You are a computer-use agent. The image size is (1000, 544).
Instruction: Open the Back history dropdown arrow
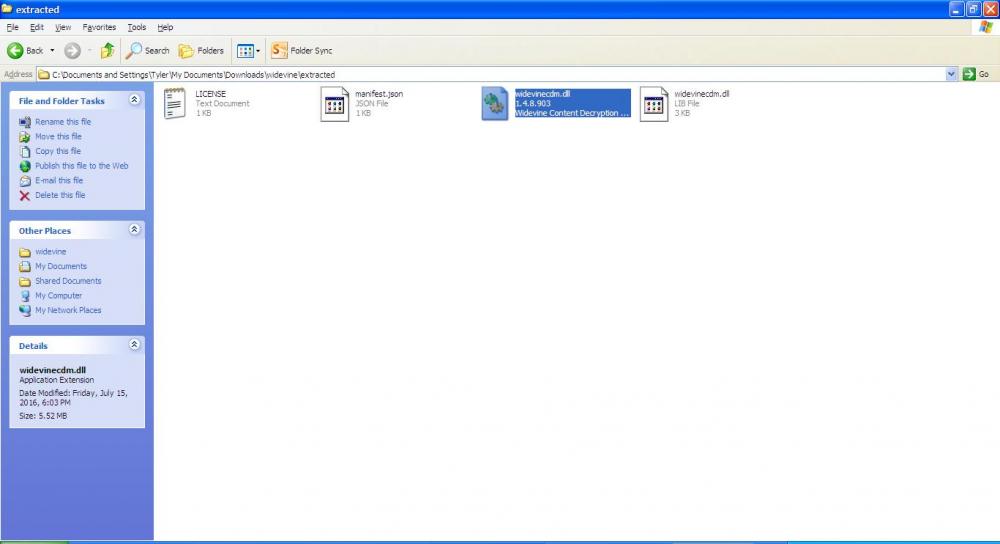point(52,50)
